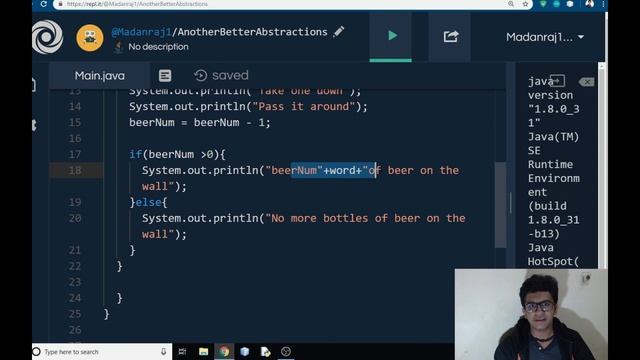
Task: Click the Chrome profile avatar icon
Action: coord(589,4)
